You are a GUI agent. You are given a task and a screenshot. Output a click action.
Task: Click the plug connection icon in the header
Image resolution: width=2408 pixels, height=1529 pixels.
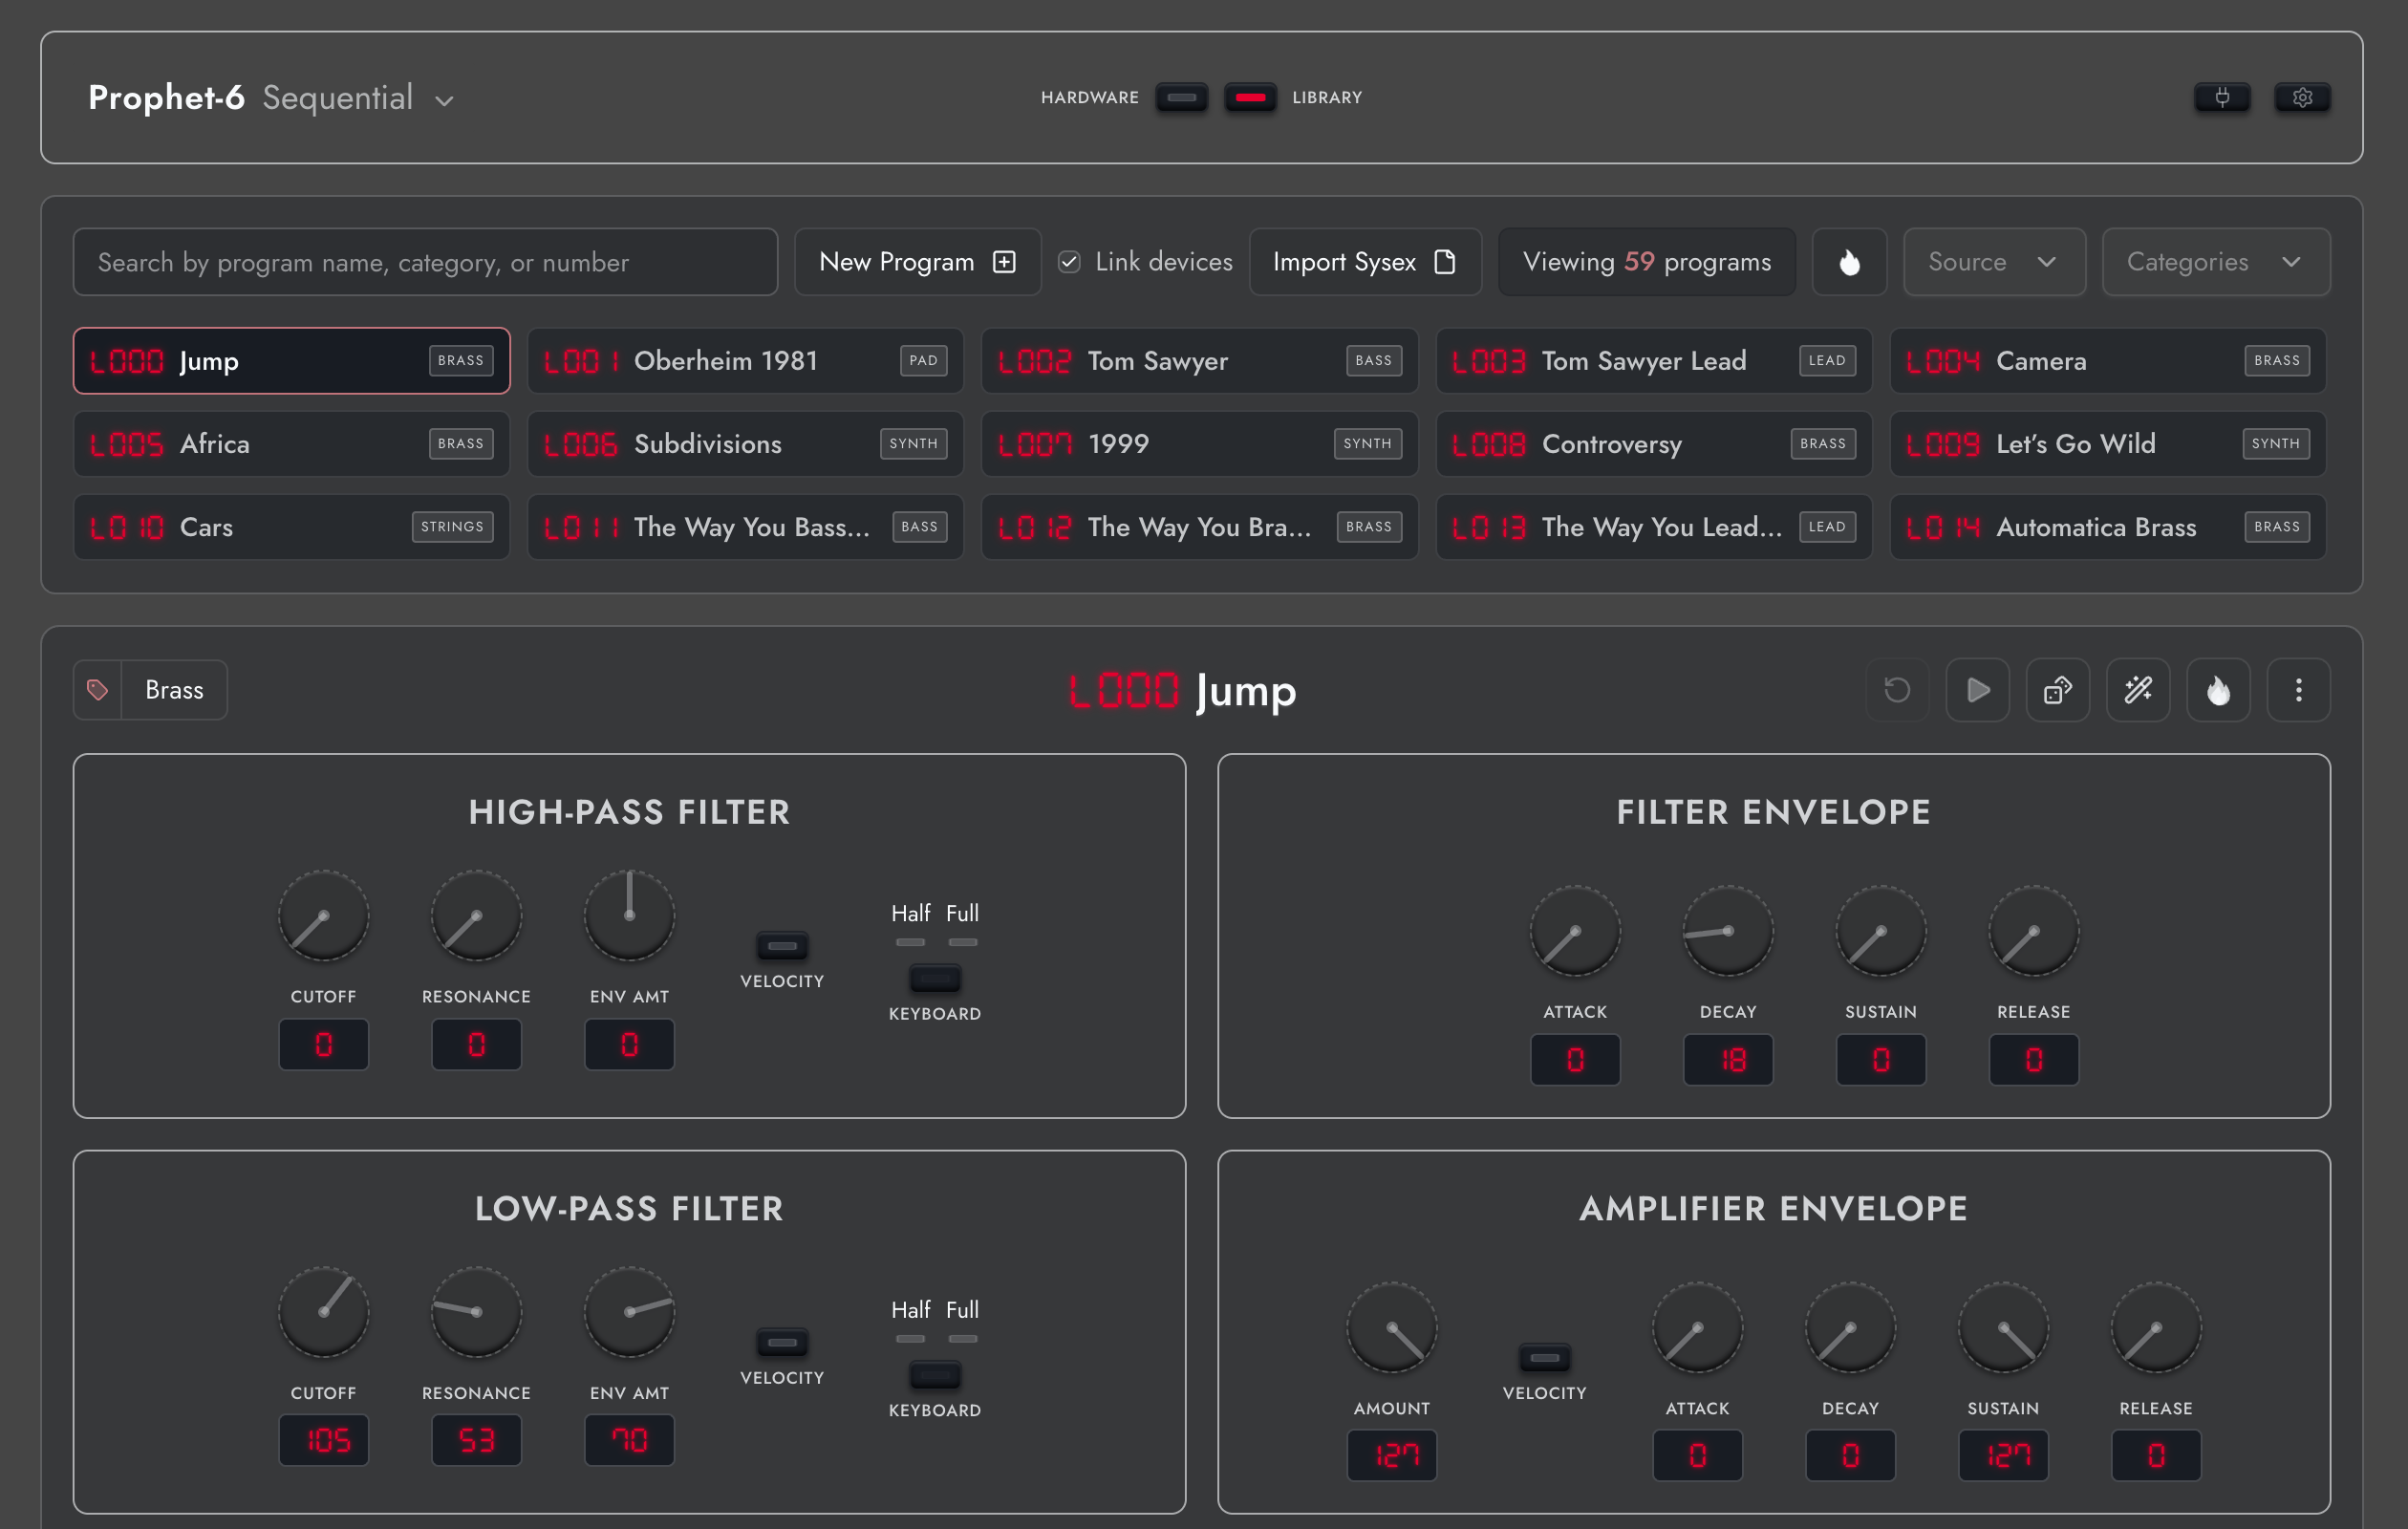(x=2221, y=97)
